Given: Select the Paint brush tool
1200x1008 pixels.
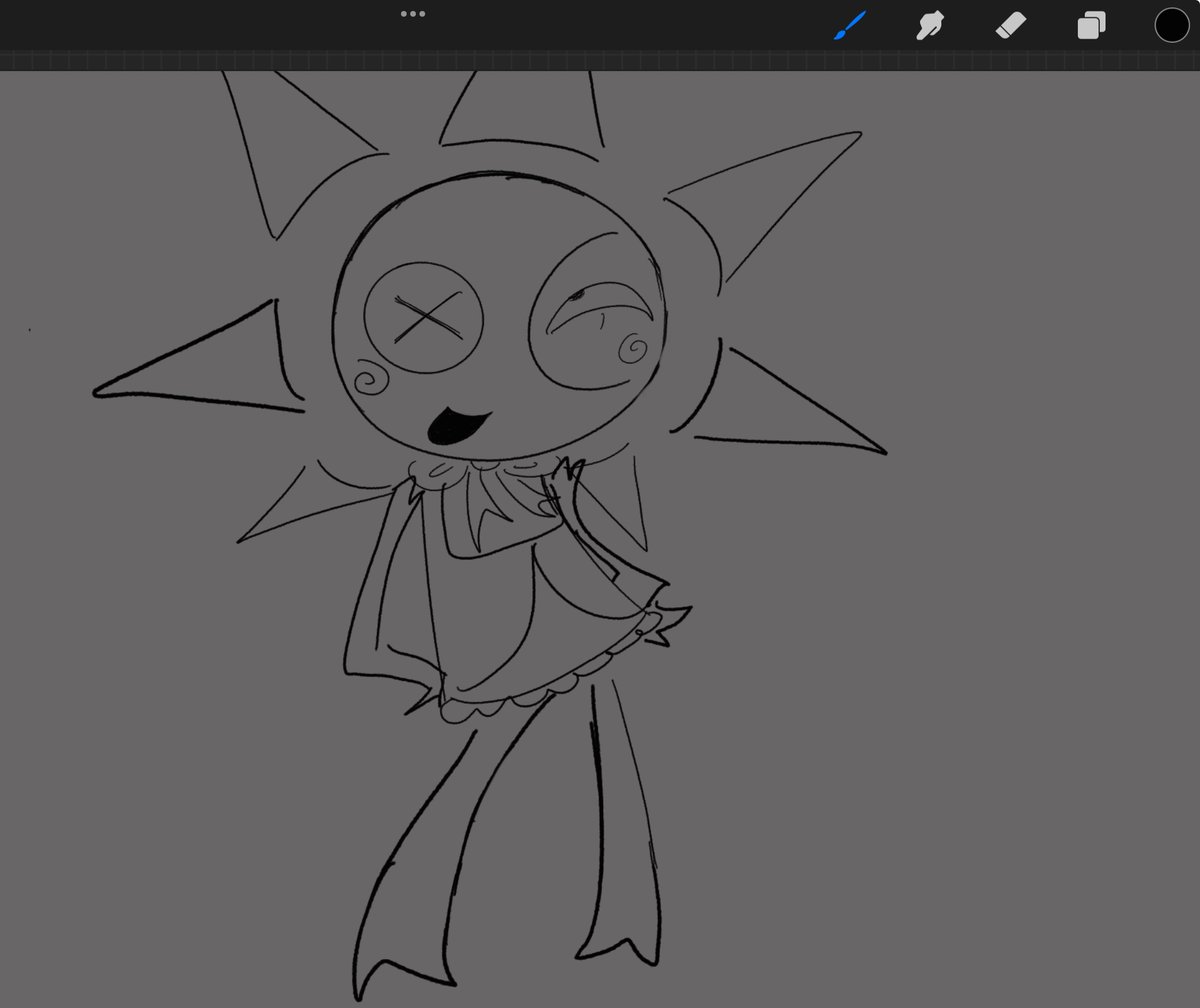Looking at the screenshot, I should coord(850,25).
